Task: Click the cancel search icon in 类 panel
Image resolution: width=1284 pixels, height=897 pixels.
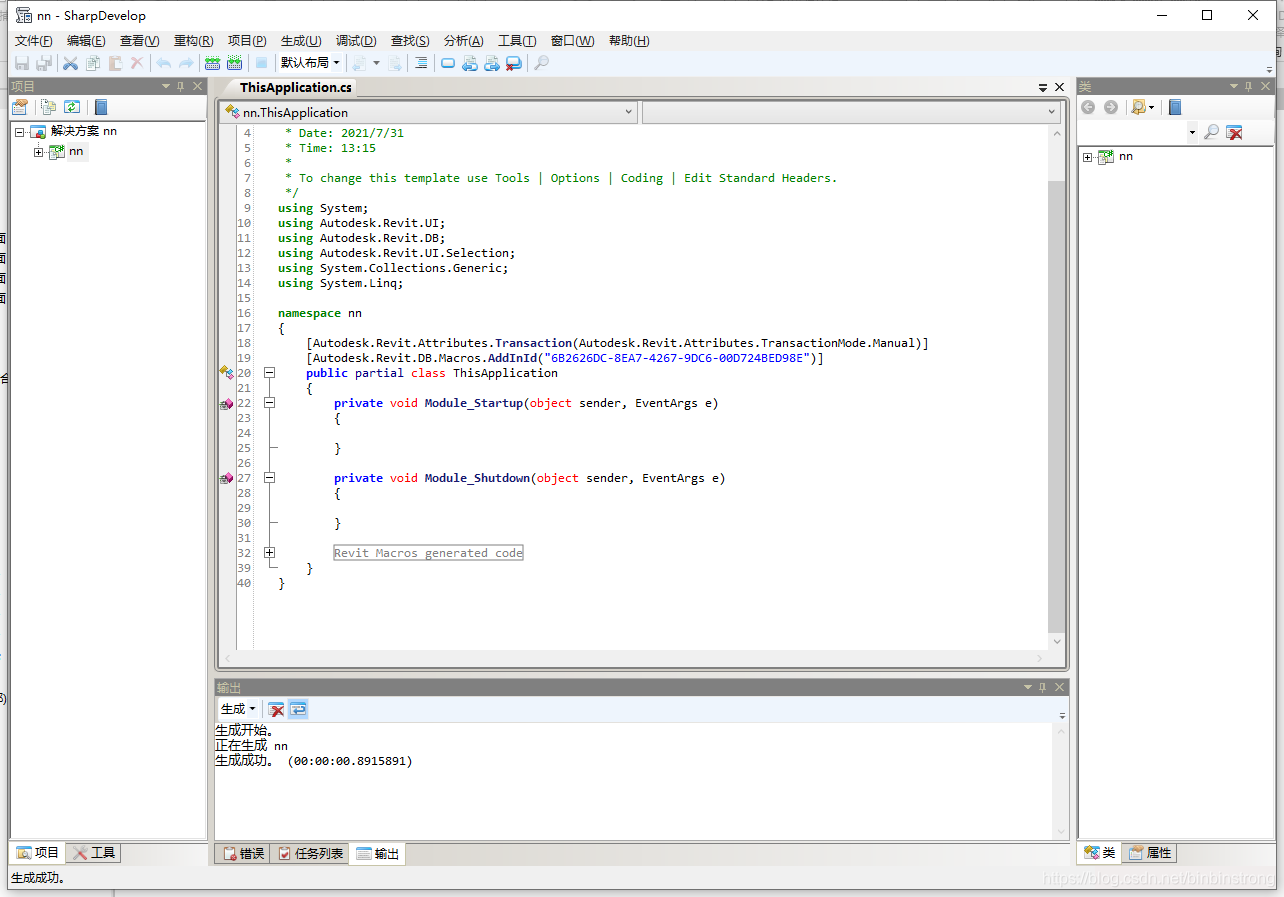Action: point(1235,132)
